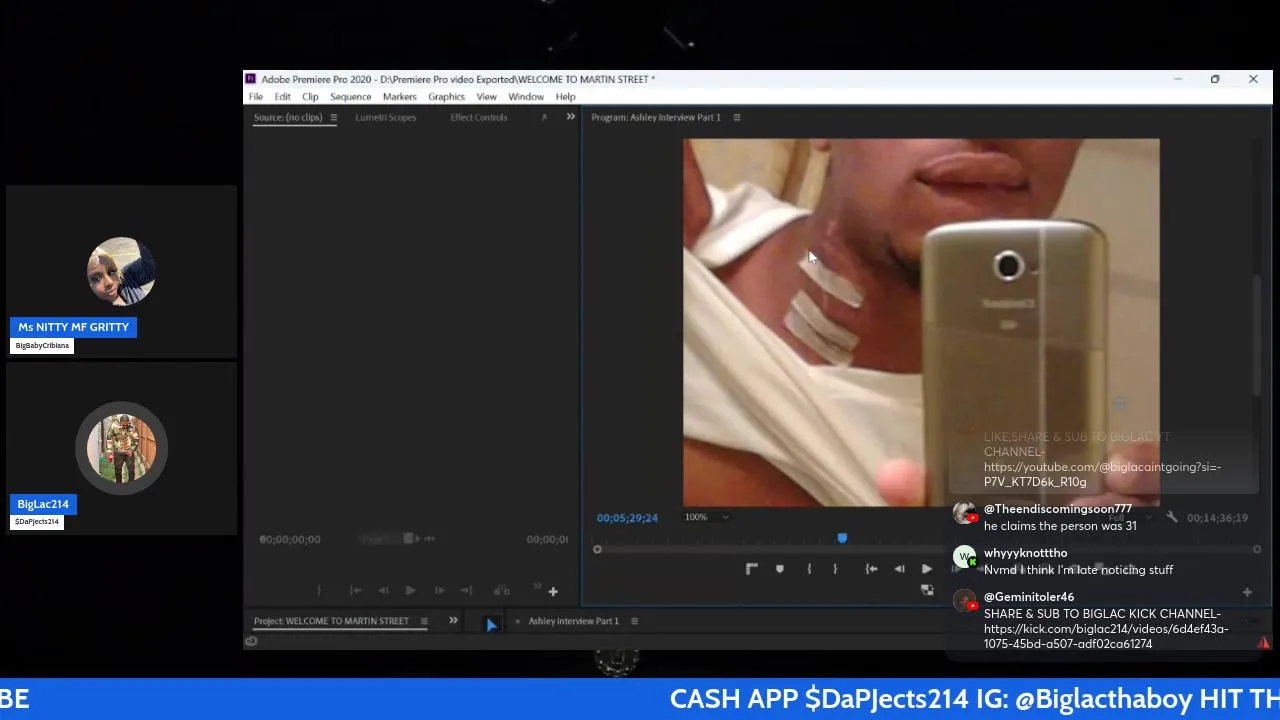Select Project: WELCOME TO MARTIN STREET tab
The width and height of the screenshot is (1280, 720).
tap(331, 621)
